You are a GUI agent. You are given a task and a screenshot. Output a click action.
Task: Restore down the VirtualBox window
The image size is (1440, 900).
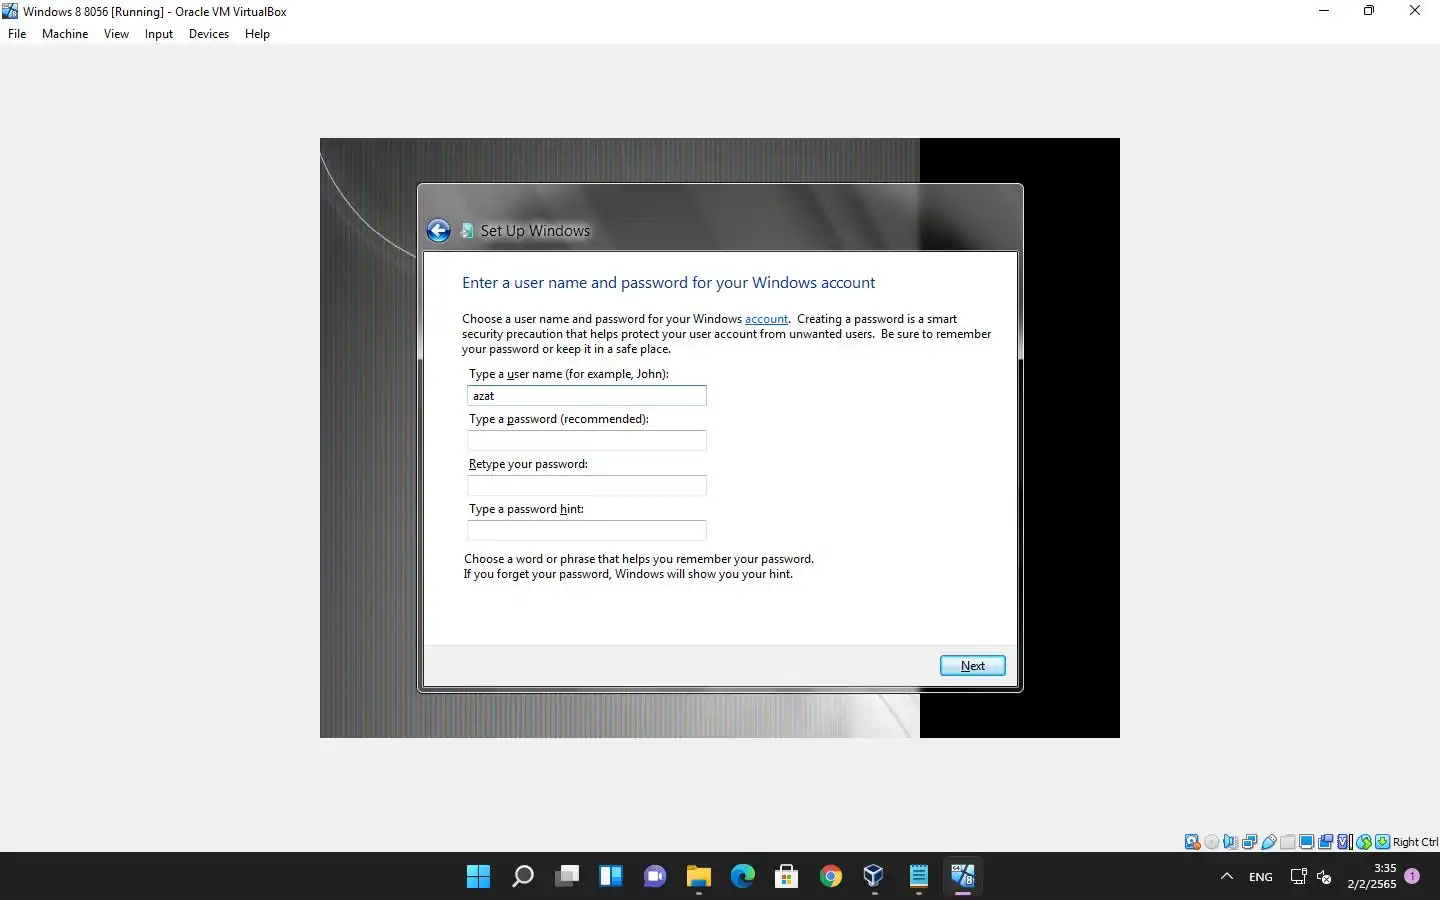tap(1369, 11)
